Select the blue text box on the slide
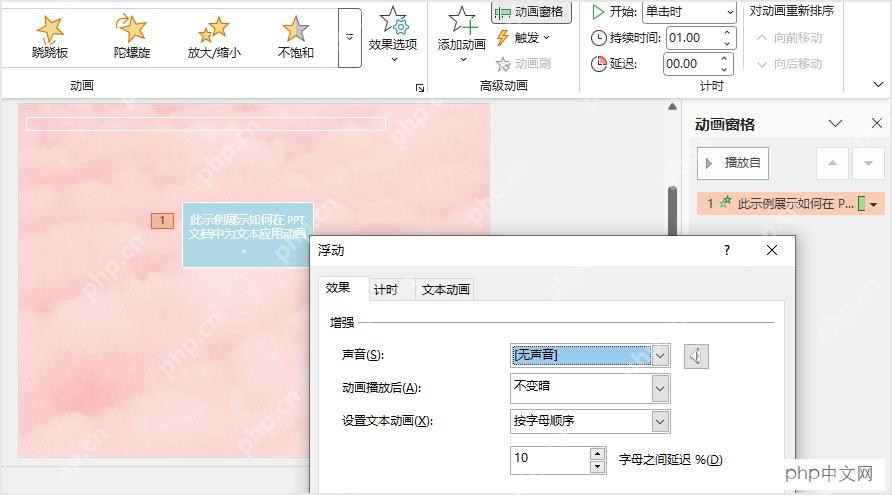892x495 pixels. click(247, 234)
